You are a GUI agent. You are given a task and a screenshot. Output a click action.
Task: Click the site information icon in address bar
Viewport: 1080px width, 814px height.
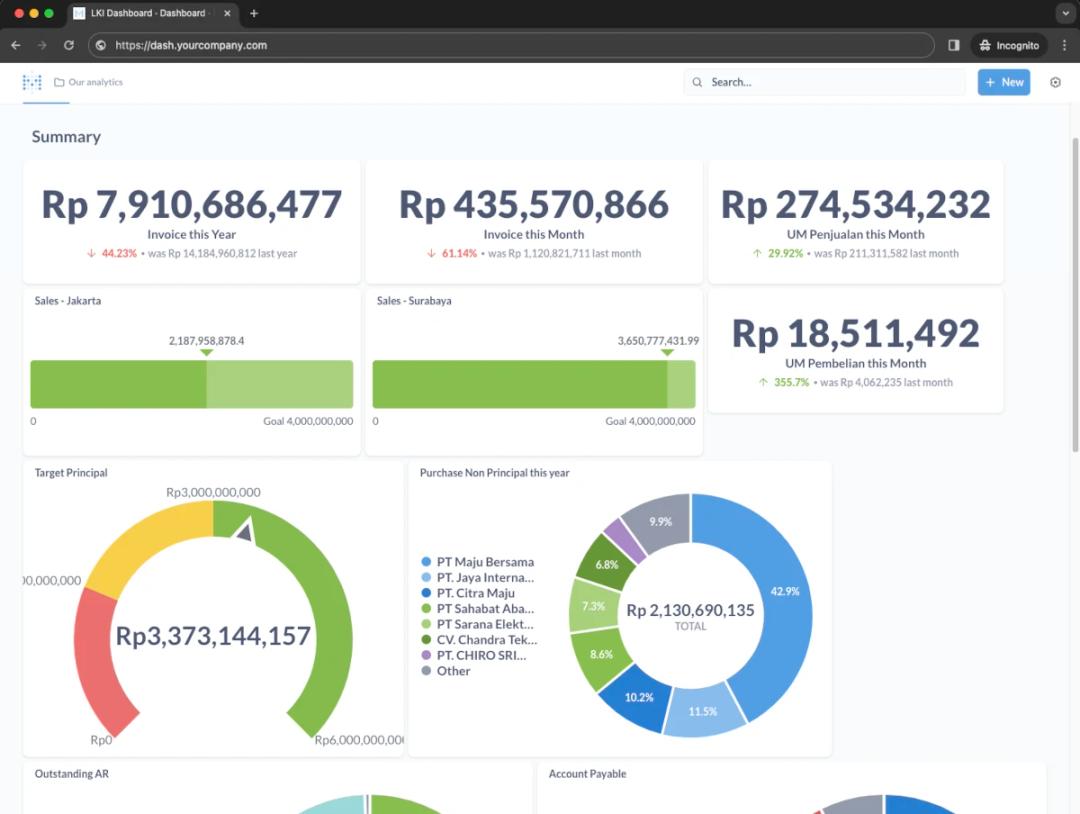coord(100,45)
